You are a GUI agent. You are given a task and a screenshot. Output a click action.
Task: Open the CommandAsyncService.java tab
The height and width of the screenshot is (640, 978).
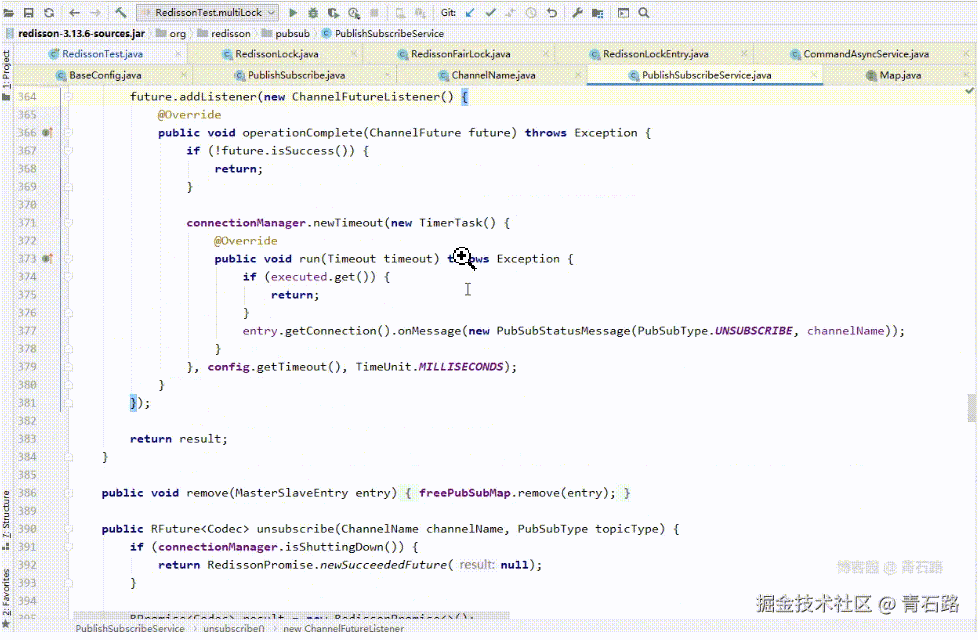pyautogui.click(x=866, y=54)
